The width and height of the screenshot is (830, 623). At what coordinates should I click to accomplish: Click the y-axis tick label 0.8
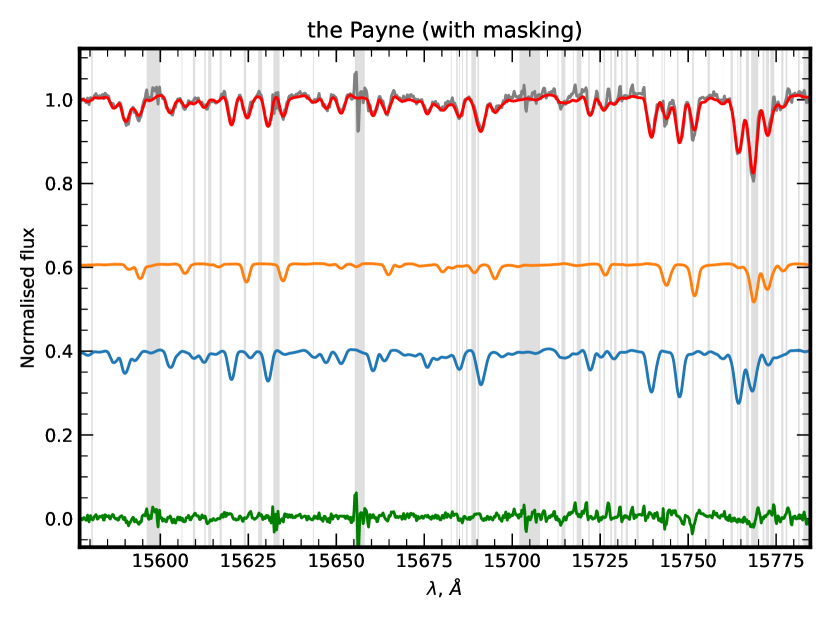coord(59,184)
